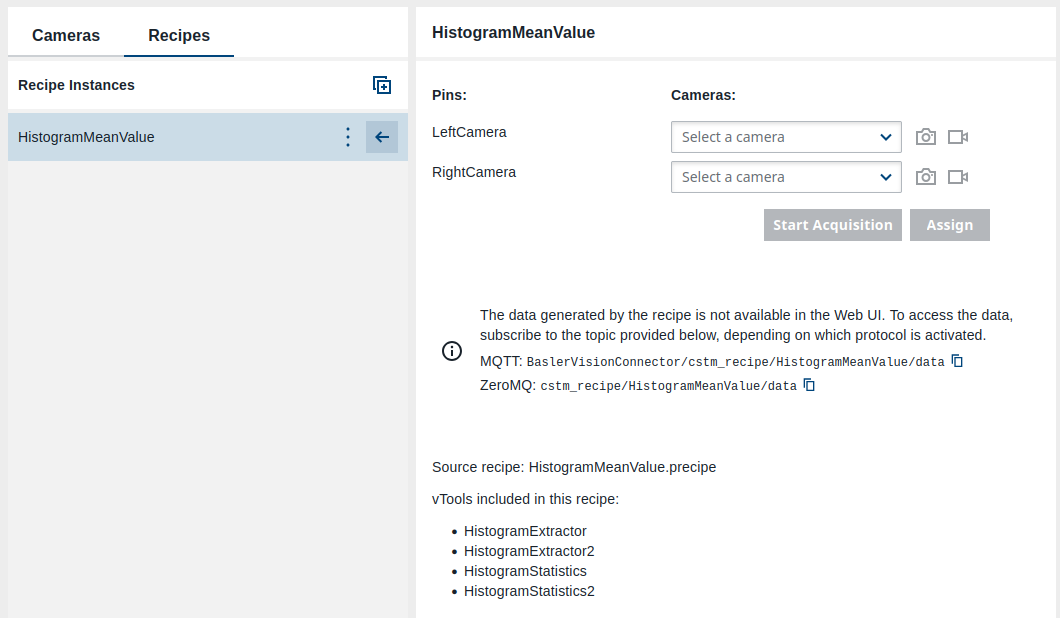This screenshot has width=1060, height=618.
Task: Open the LeftCamera camera selection dropdown
Action: [x=785, y=137]
